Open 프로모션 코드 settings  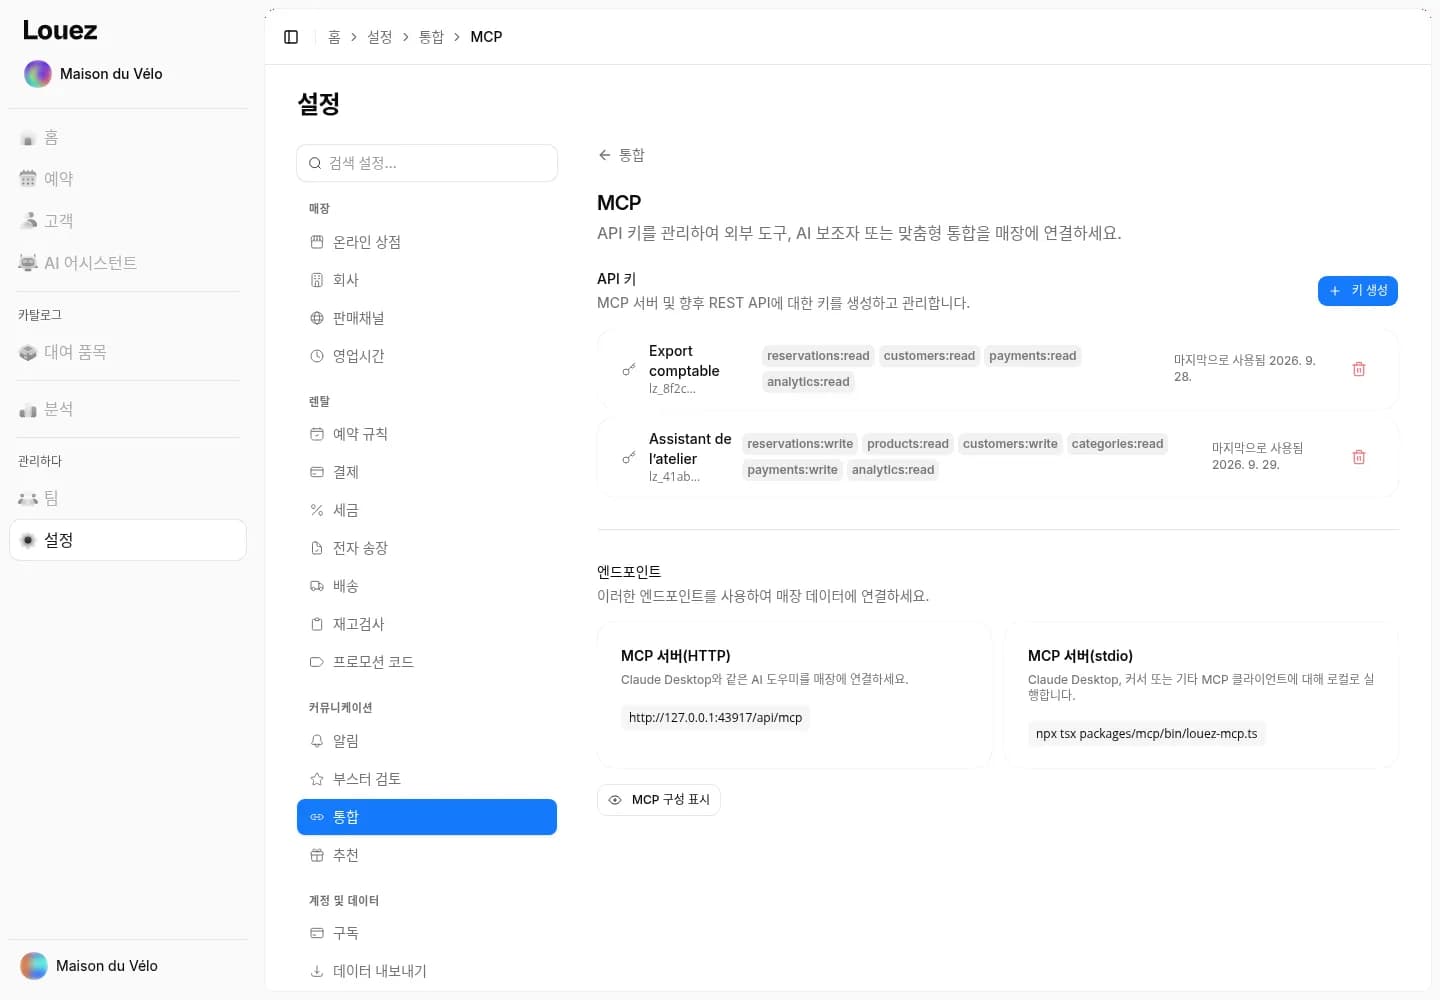point(427,662)
